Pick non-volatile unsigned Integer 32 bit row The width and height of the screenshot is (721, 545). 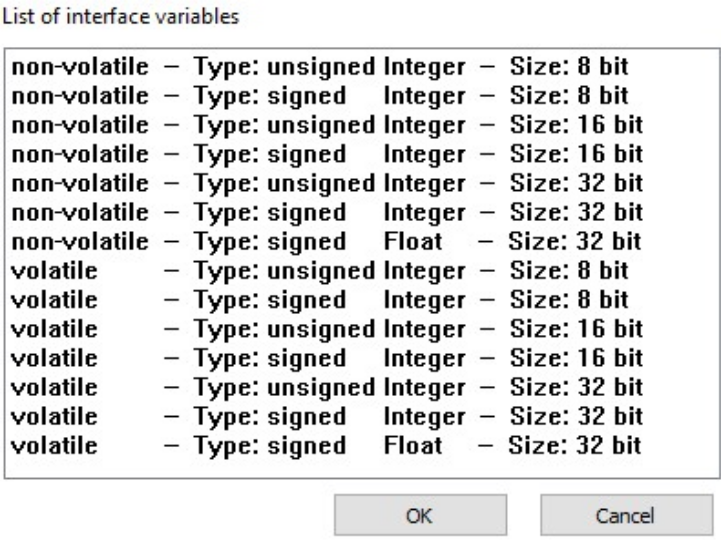click(326, 184)
